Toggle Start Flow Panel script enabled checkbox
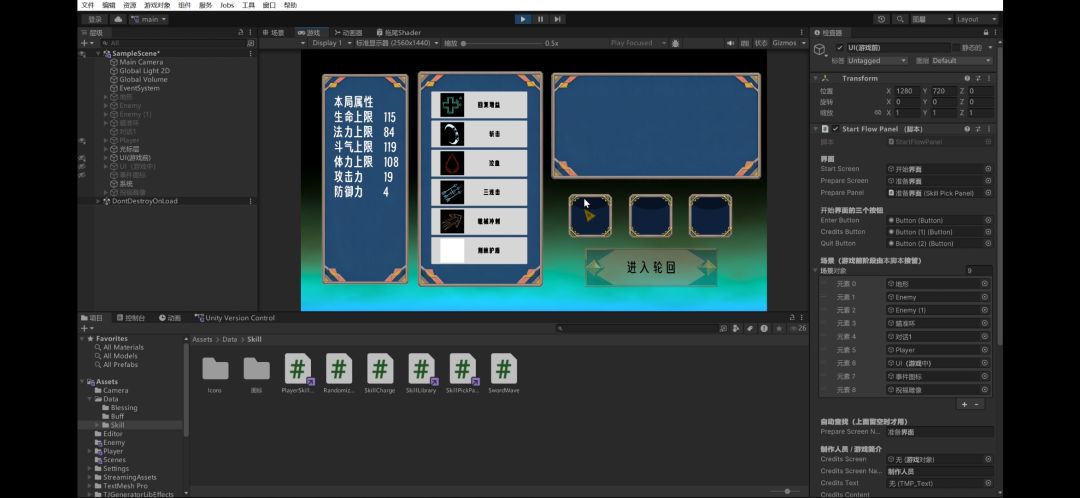 pyautogui.click(x=835, y=129)
